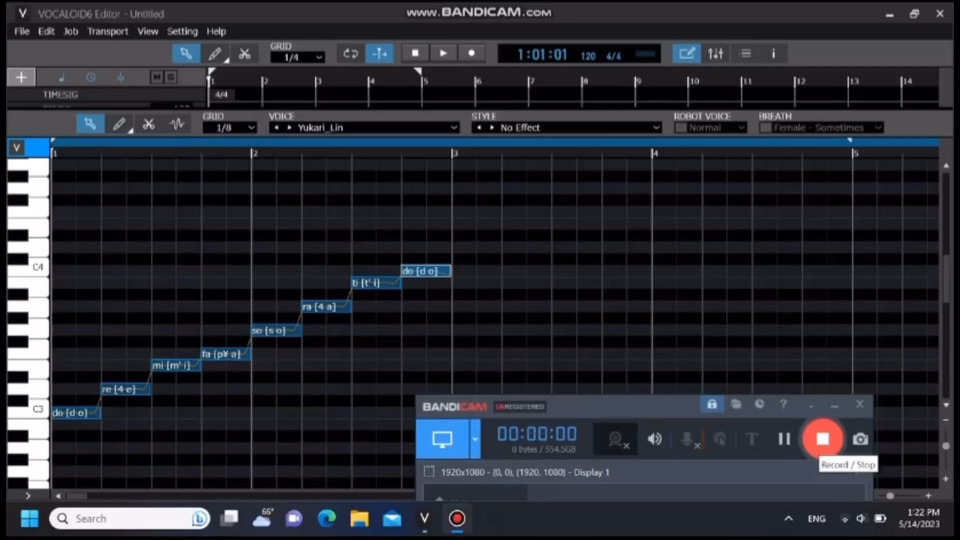
Task: Click Bandicam red Record/Stop button
Action: pyautogui.click(x=822, y=438)
